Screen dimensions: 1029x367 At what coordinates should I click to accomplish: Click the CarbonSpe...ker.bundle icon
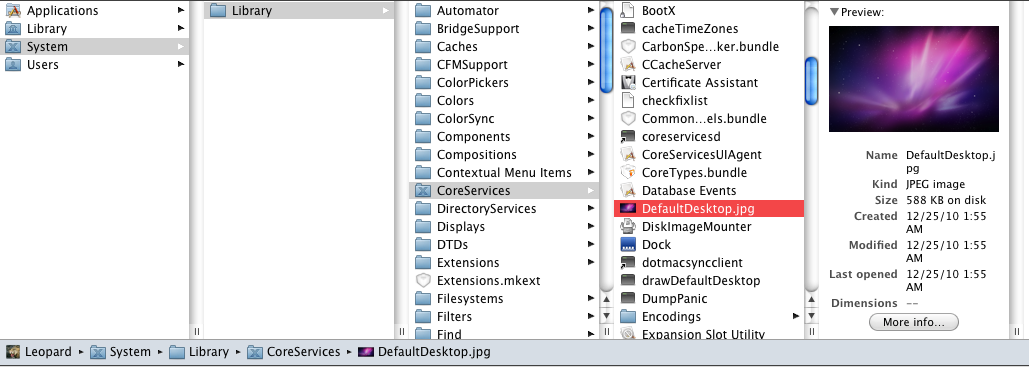628,47
